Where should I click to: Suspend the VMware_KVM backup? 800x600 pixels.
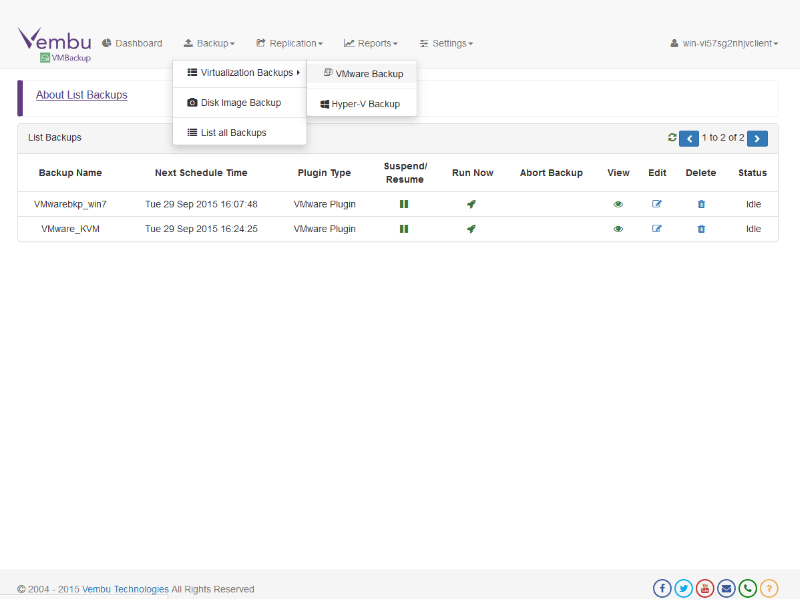404,229
